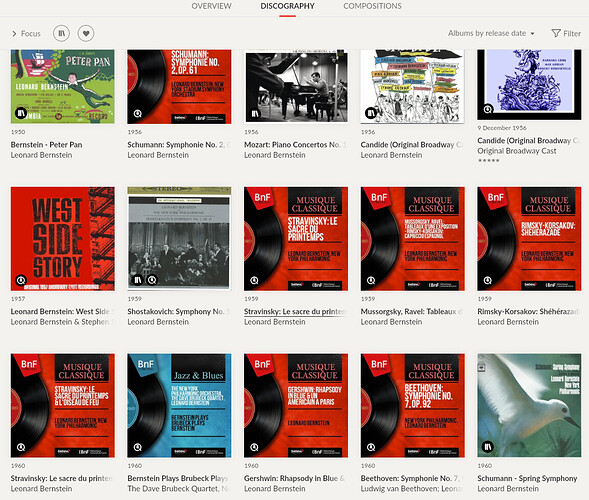Screen dimensions: 589x500
Task: Expand the Focus panel chevron
Action: (14, 33)
